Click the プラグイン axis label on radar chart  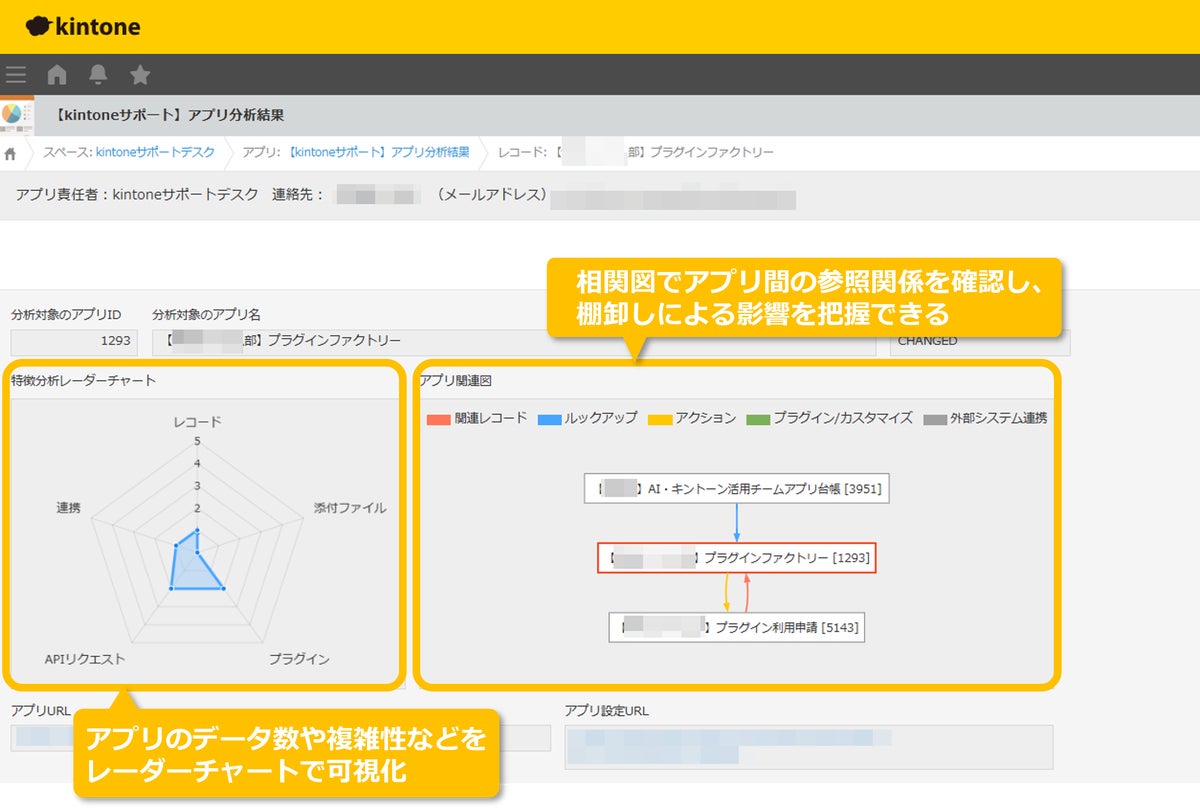click(x=298, y=659)
